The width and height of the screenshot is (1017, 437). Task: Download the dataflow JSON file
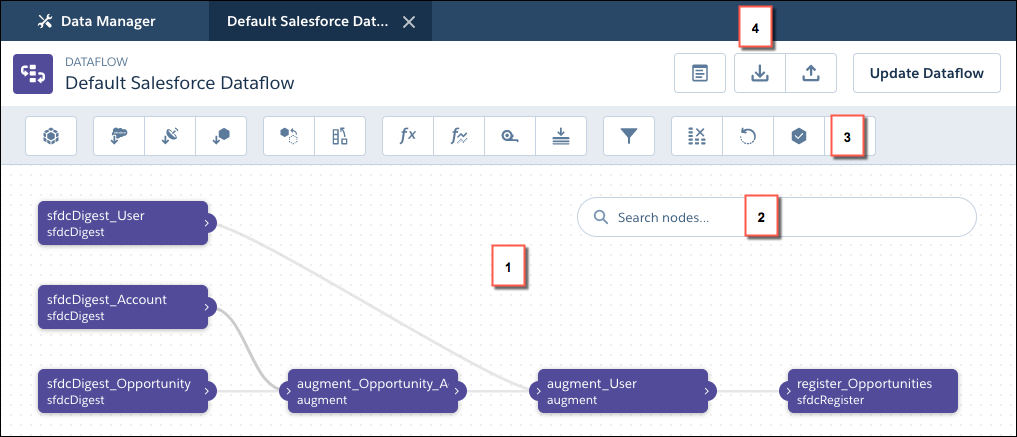[x=759, y=73]
